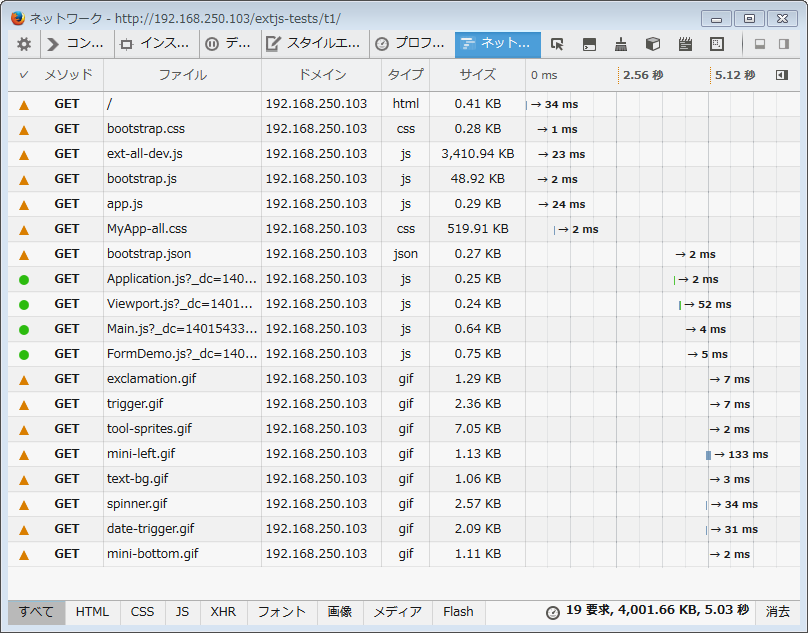Select the Viewport.js?_dc=1401... request
Screen dimensions: 808x633
(x=180, y=304)
